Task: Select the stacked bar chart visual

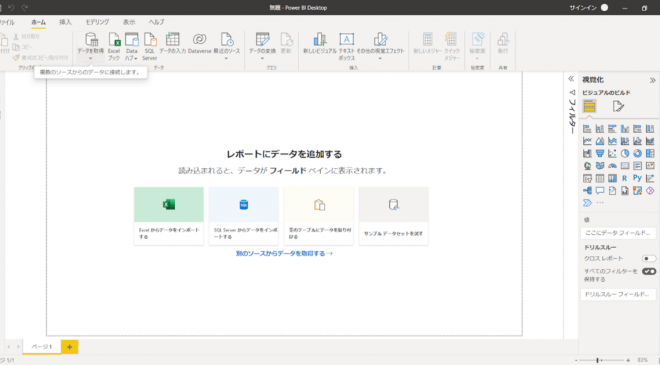Action: pyautogui.click(x=587, y=129)
